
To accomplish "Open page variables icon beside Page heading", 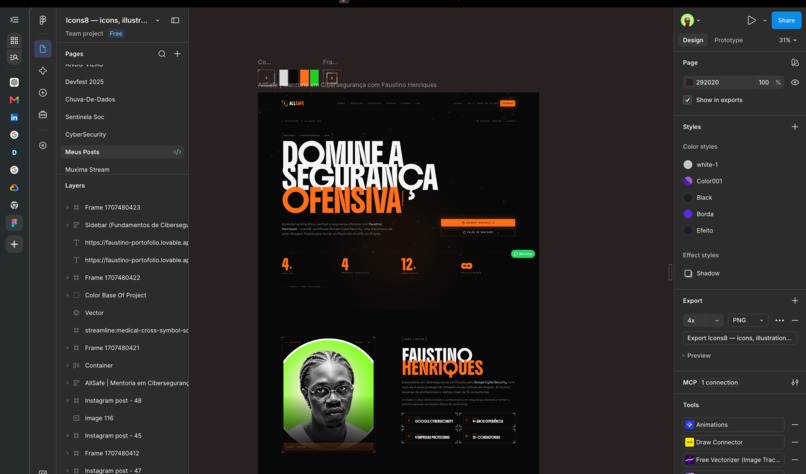I will 795,63.
